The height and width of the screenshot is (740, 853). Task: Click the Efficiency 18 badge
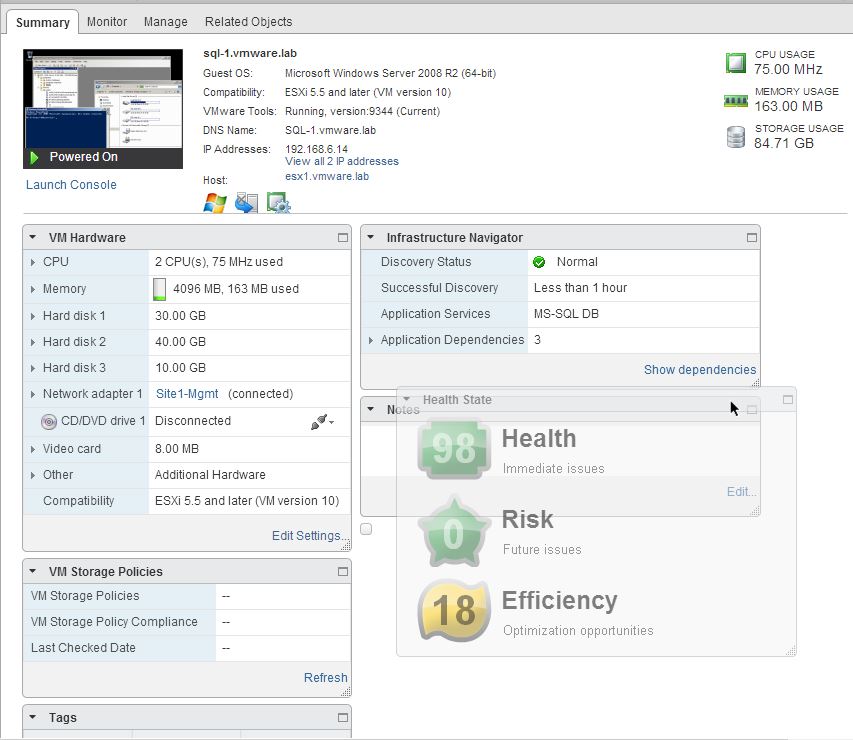pyautogui.click(x=454, y=610)
